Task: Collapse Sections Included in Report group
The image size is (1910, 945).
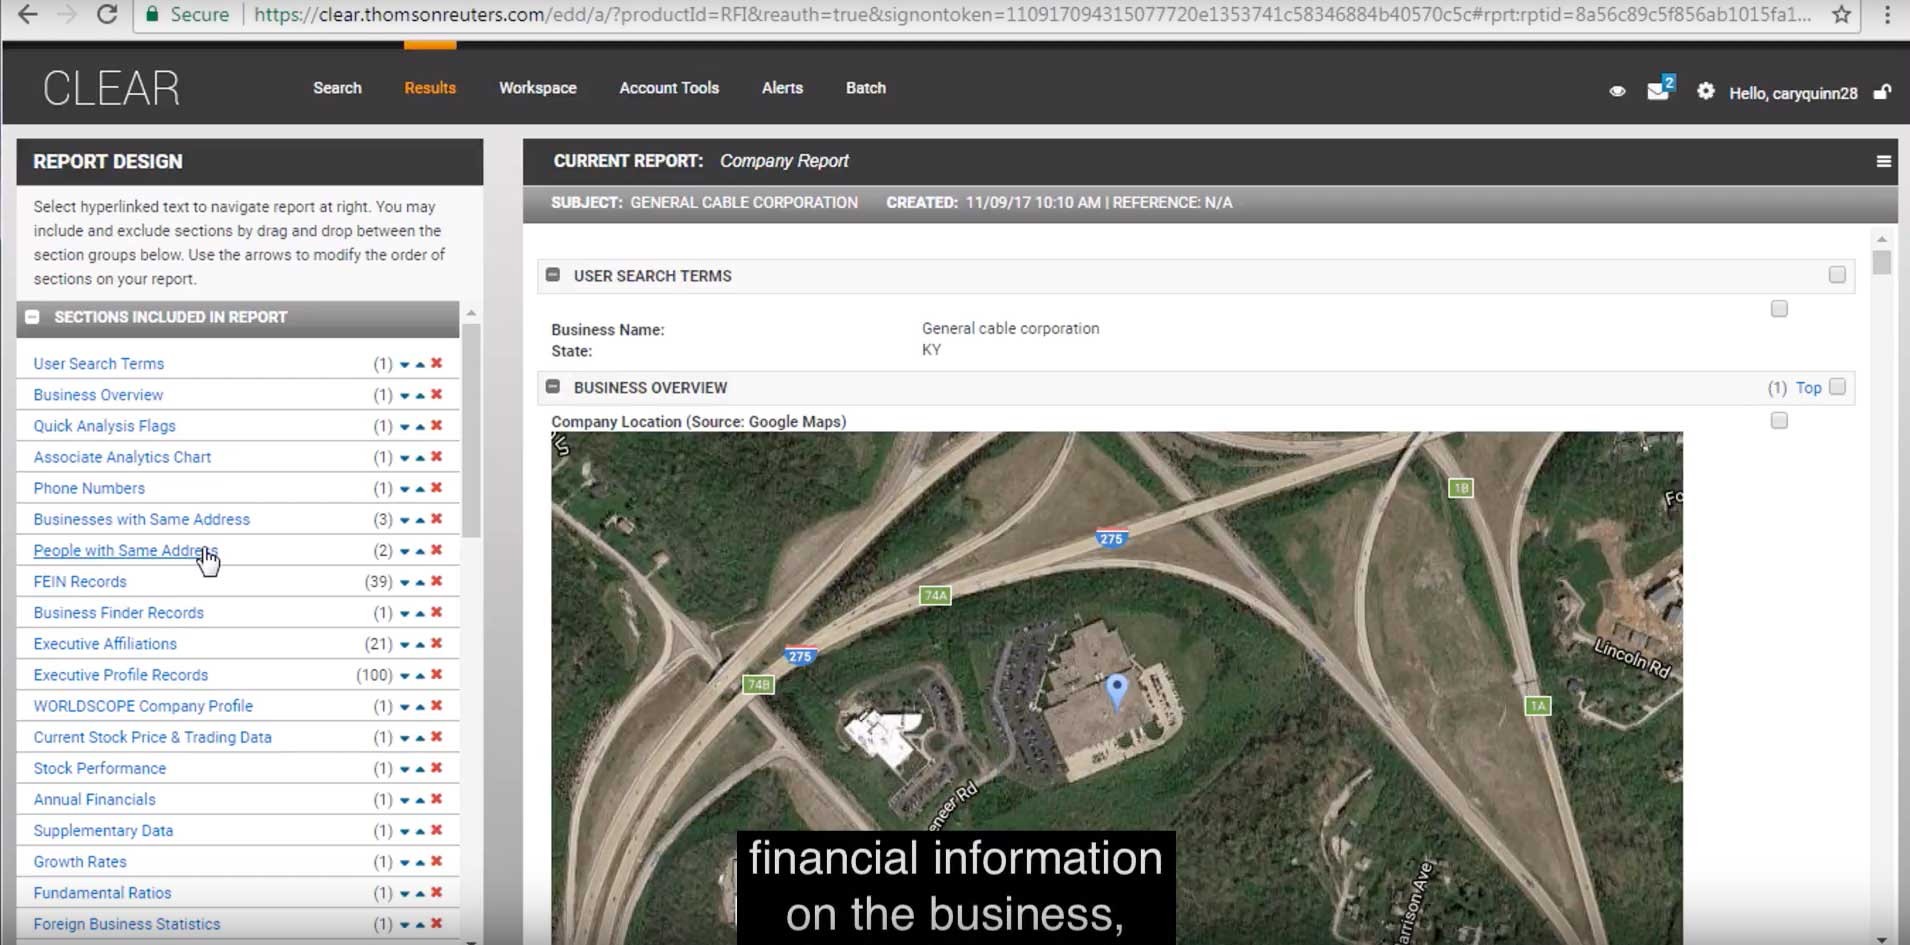Action: coord(33,317)
